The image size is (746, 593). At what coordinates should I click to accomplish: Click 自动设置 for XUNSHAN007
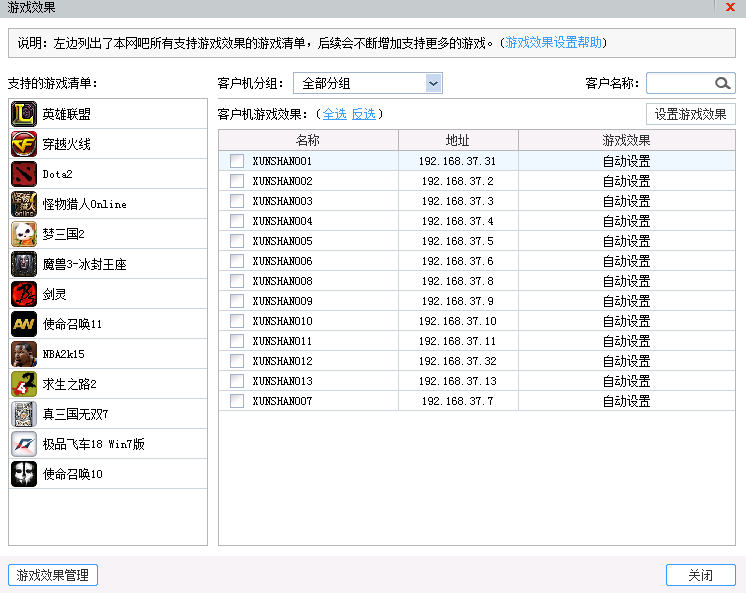[x=627, y=401]
